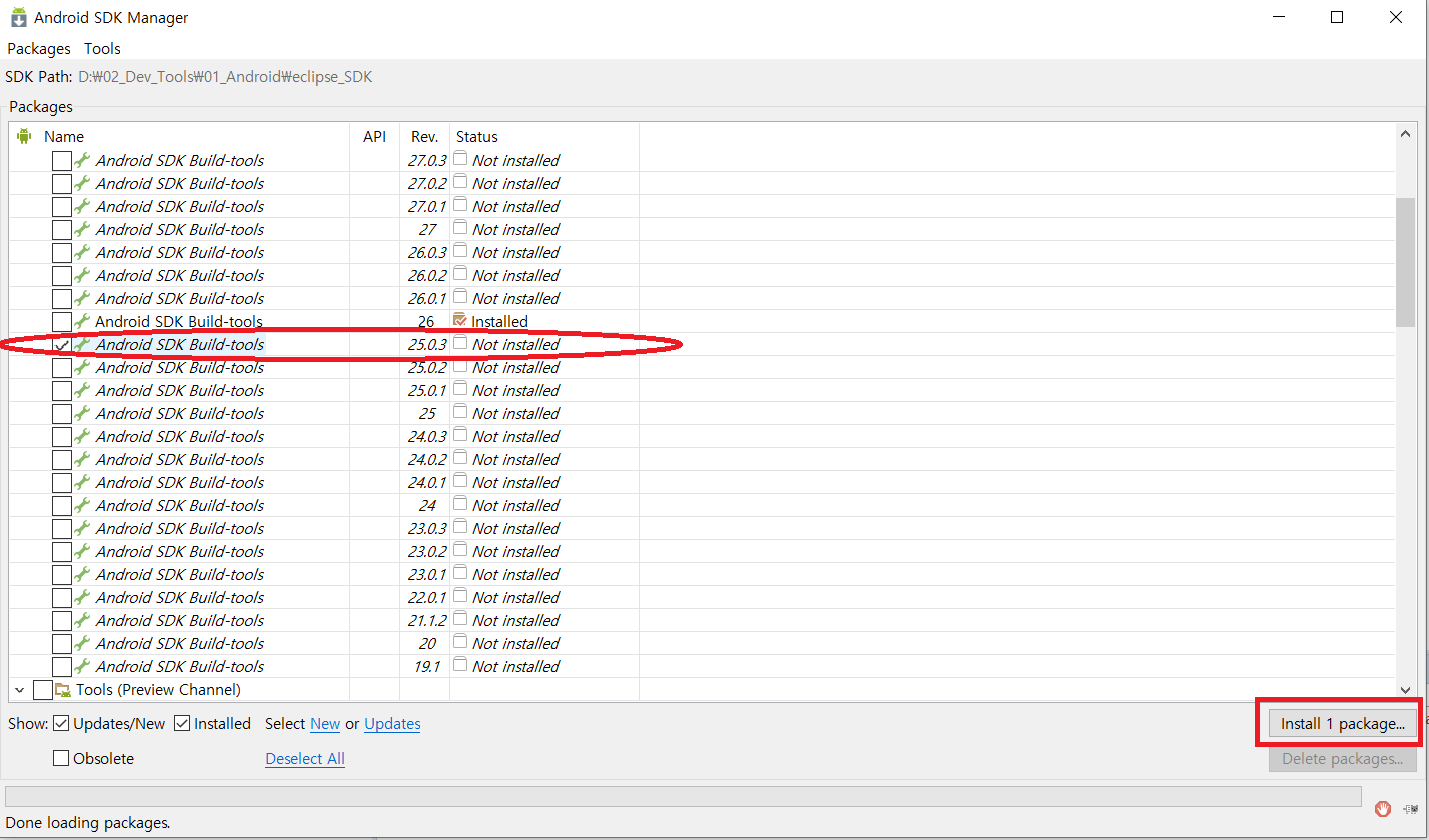This screenshot has width=1429, height=840.
Task: Uncheck the Build-tools 25.0.3 package checkbox
Action: [62, 344]
